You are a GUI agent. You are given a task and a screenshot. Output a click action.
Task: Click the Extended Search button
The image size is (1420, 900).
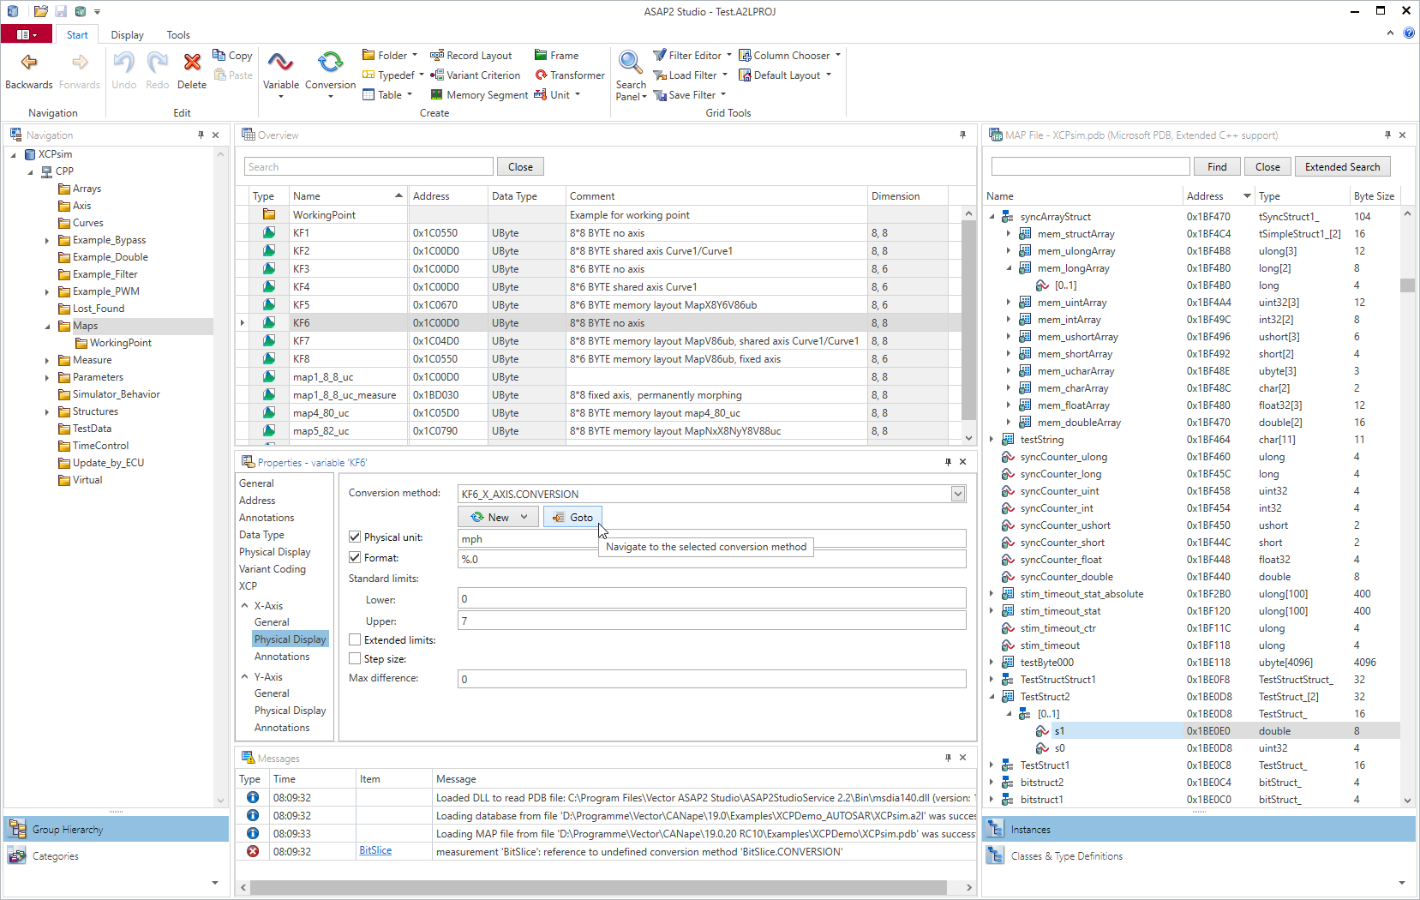click(x=1342, y=167)
